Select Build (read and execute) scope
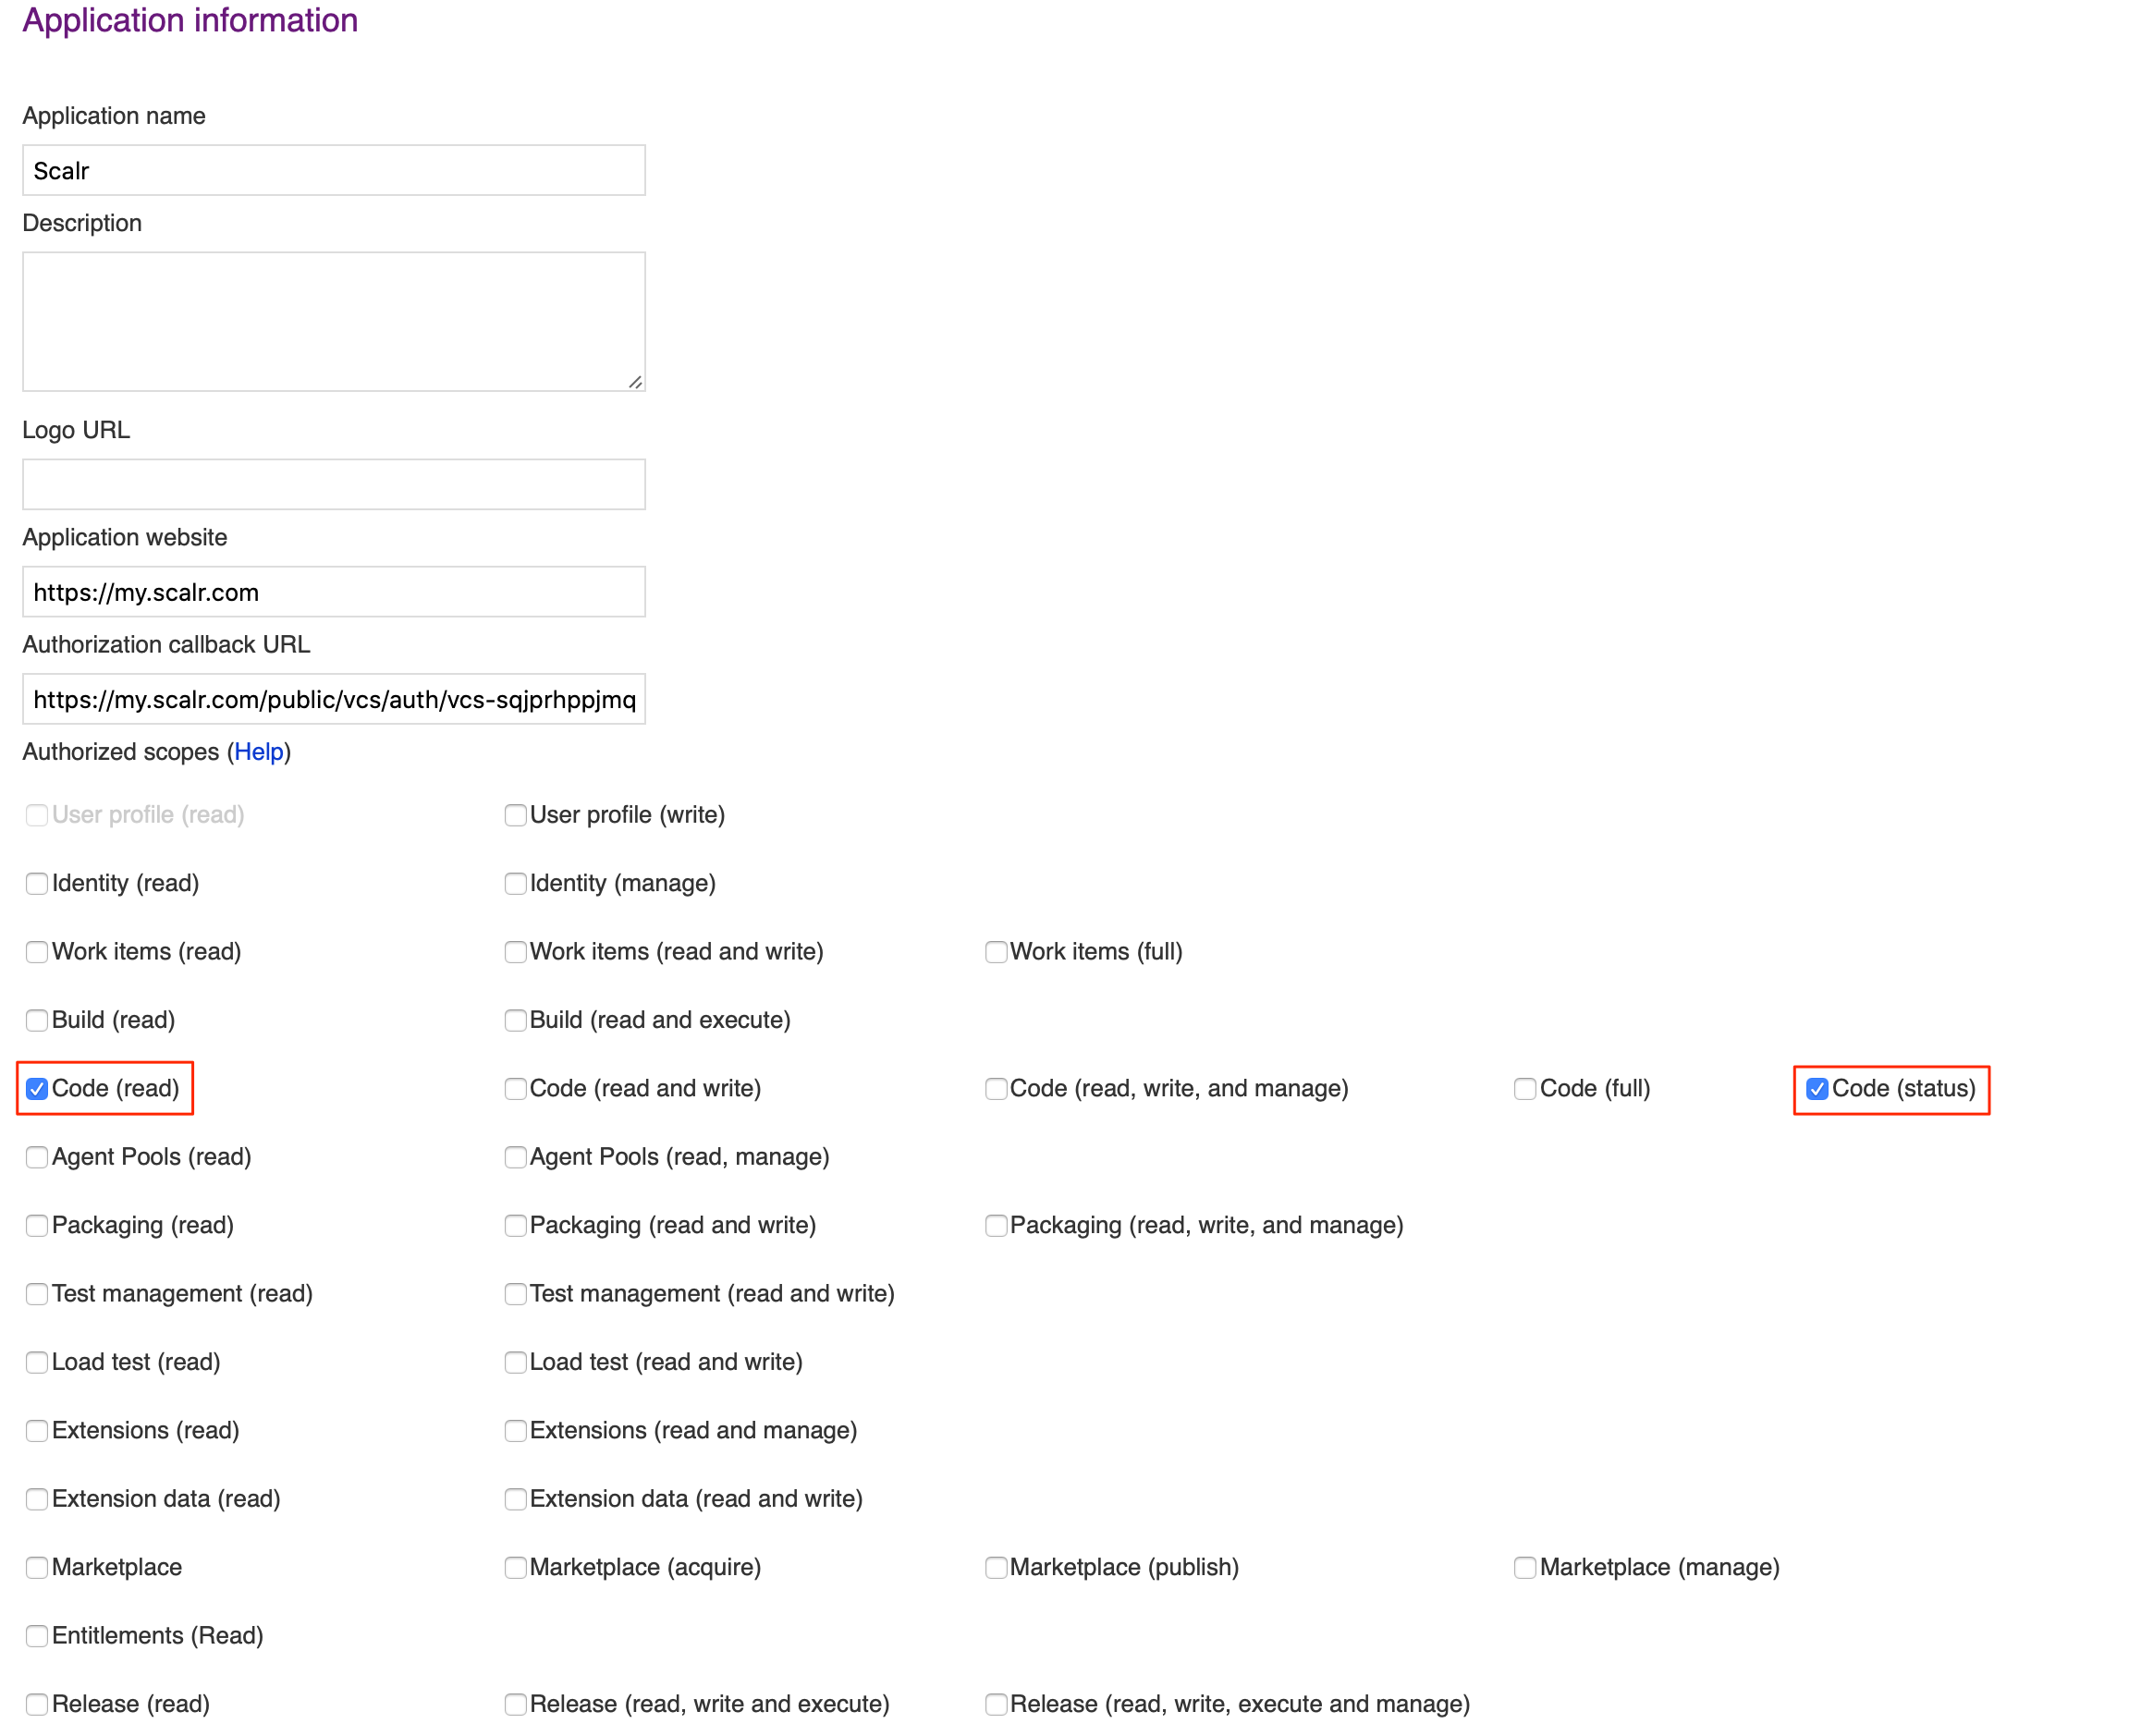The image size is (2141, 1736). point(515,1020)
